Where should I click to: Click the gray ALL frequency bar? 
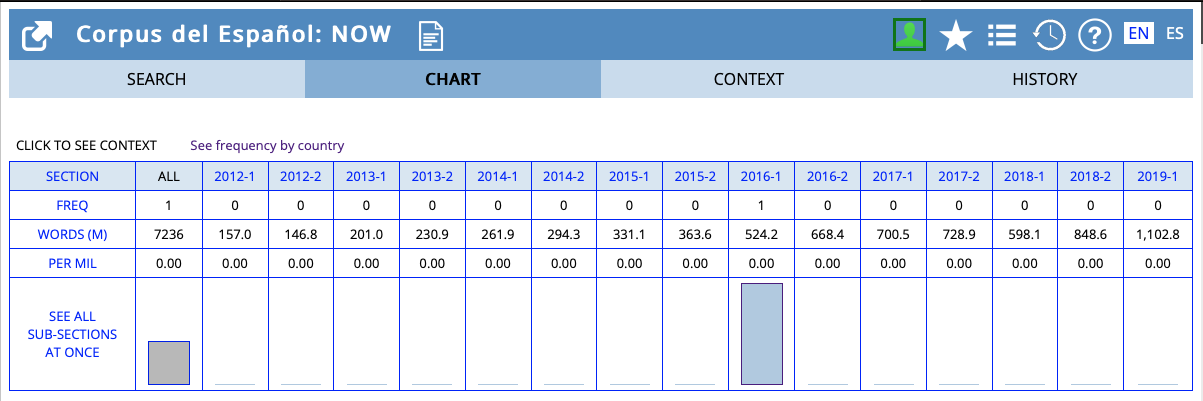point(169,363)
